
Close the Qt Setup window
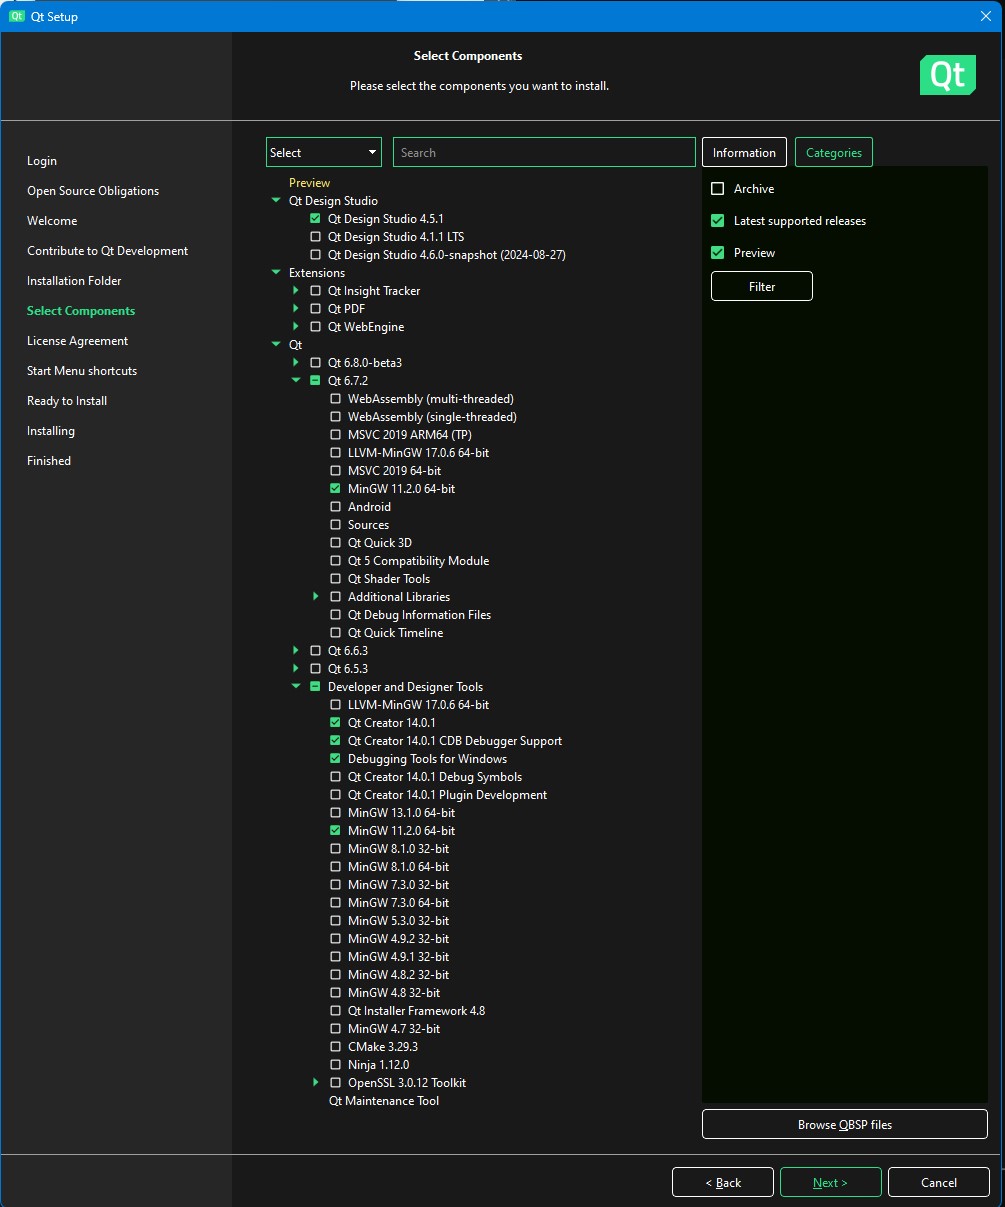click(985, 16)
